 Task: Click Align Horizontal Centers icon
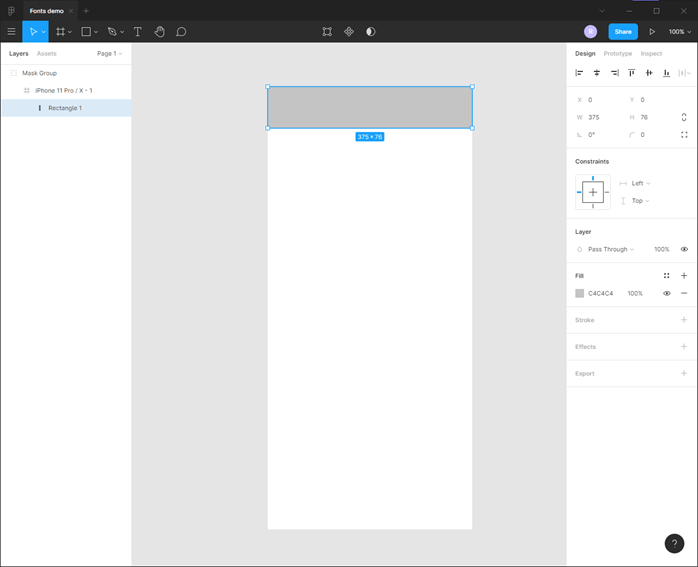tap(597, 73)
